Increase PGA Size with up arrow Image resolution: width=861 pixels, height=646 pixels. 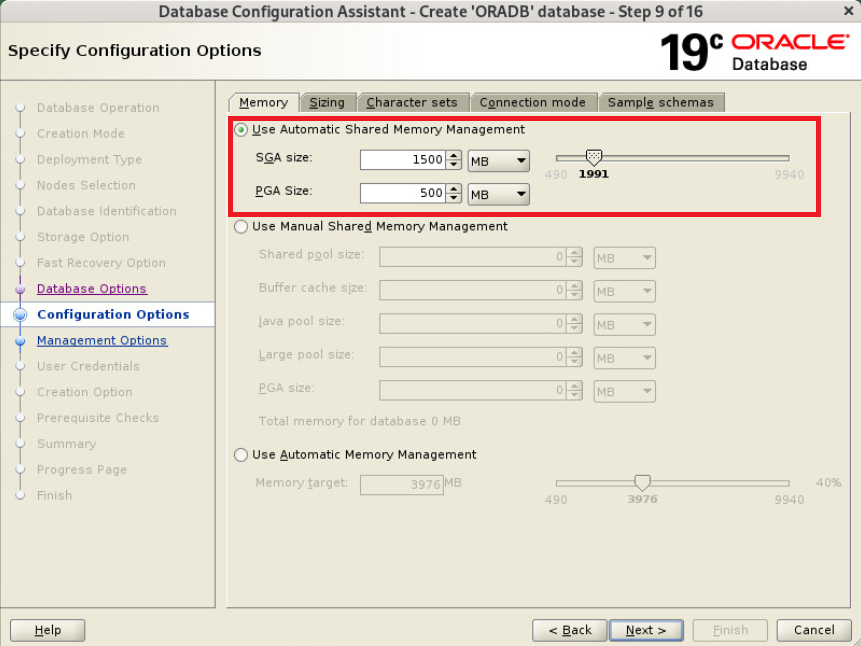click(454, 188)
